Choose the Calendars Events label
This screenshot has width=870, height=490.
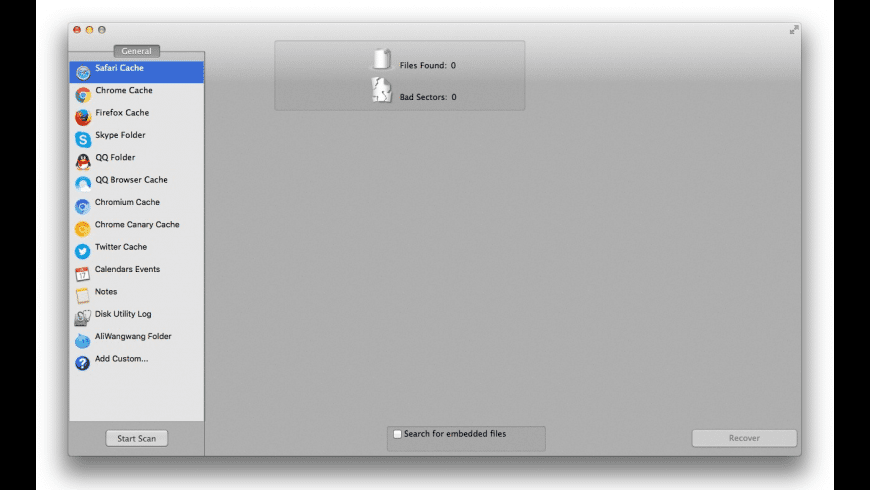tap(127, 269)
